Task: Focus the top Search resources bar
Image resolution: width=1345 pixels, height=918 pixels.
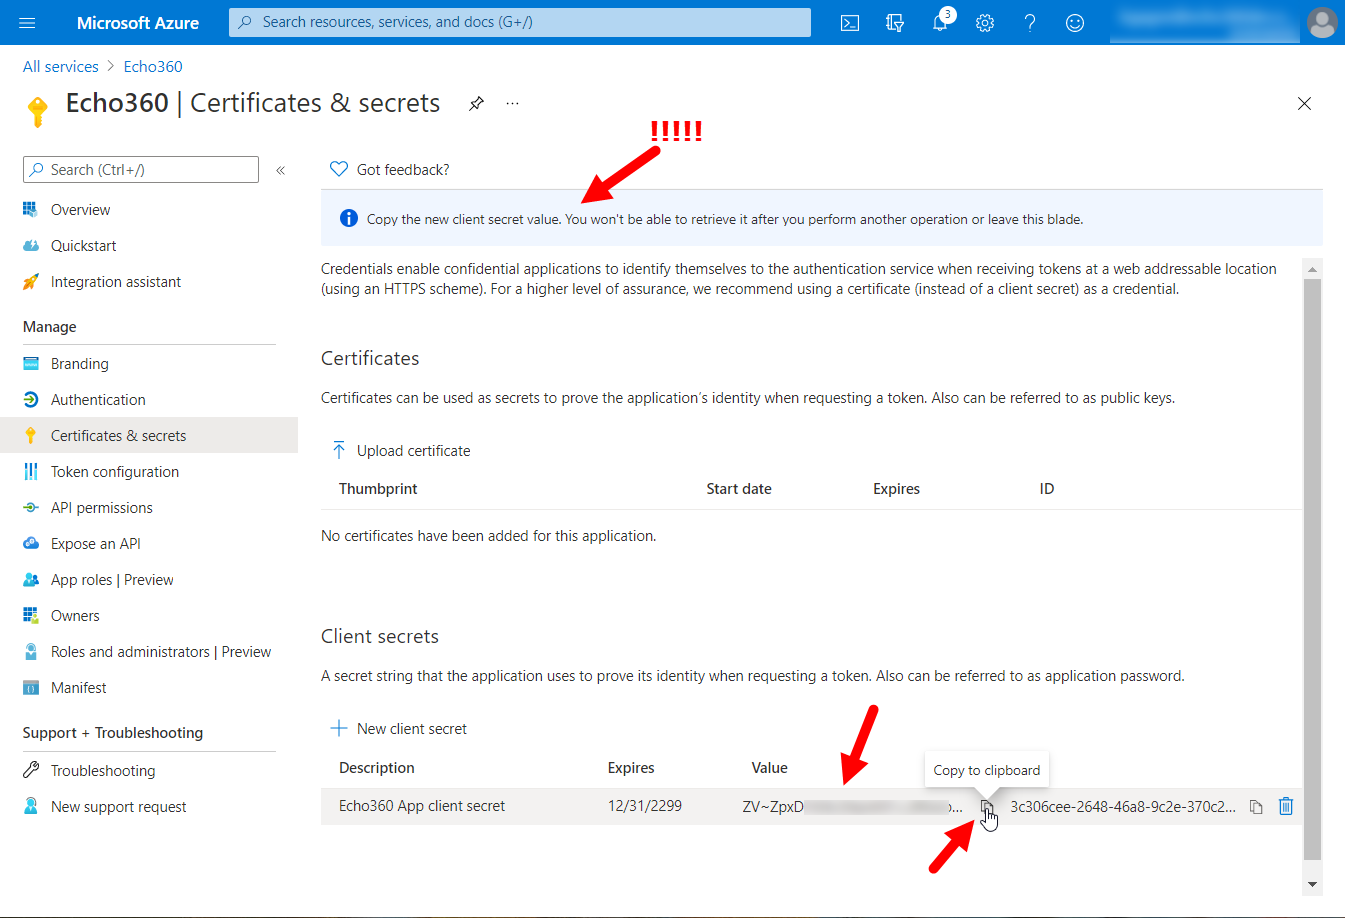Action: click(520, 22)
